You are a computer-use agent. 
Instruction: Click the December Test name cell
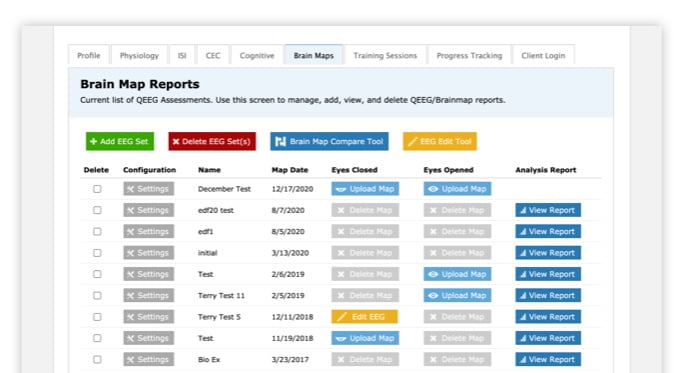224,189
